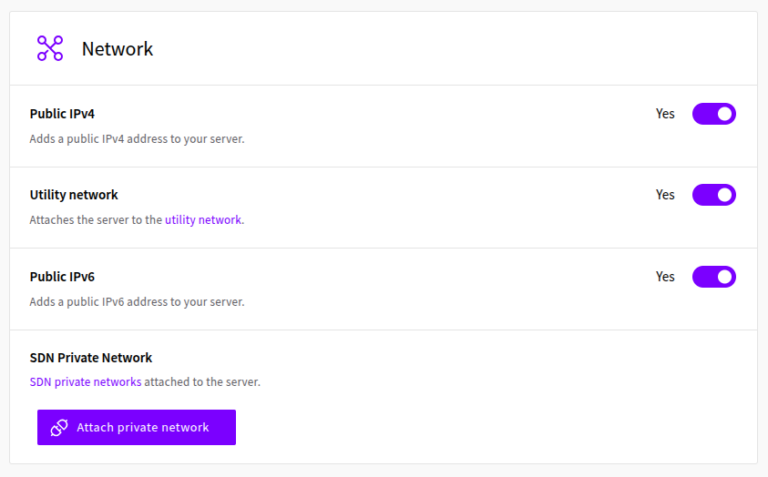Viewport: 768px width, 477px height.
Task: Toggle the Public IPv6 switch
Action: click(x=714, y=277)
